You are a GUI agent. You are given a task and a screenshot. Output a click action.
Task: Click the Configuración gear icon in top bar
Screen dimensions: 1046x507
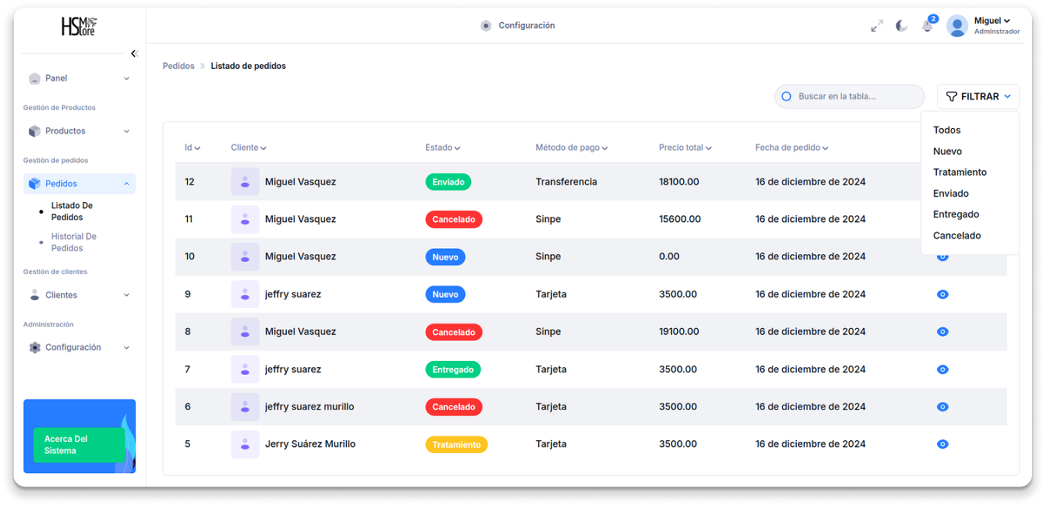[486, 26]
